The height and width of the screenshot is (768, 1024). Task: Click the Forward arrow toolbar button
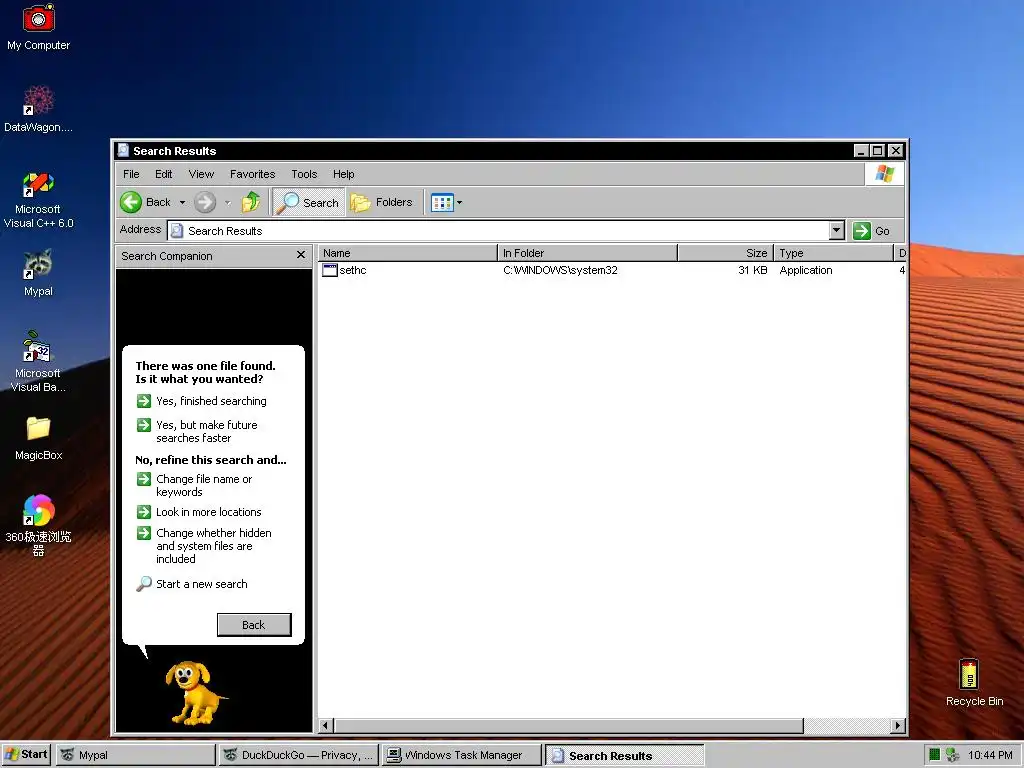[205, 202]
